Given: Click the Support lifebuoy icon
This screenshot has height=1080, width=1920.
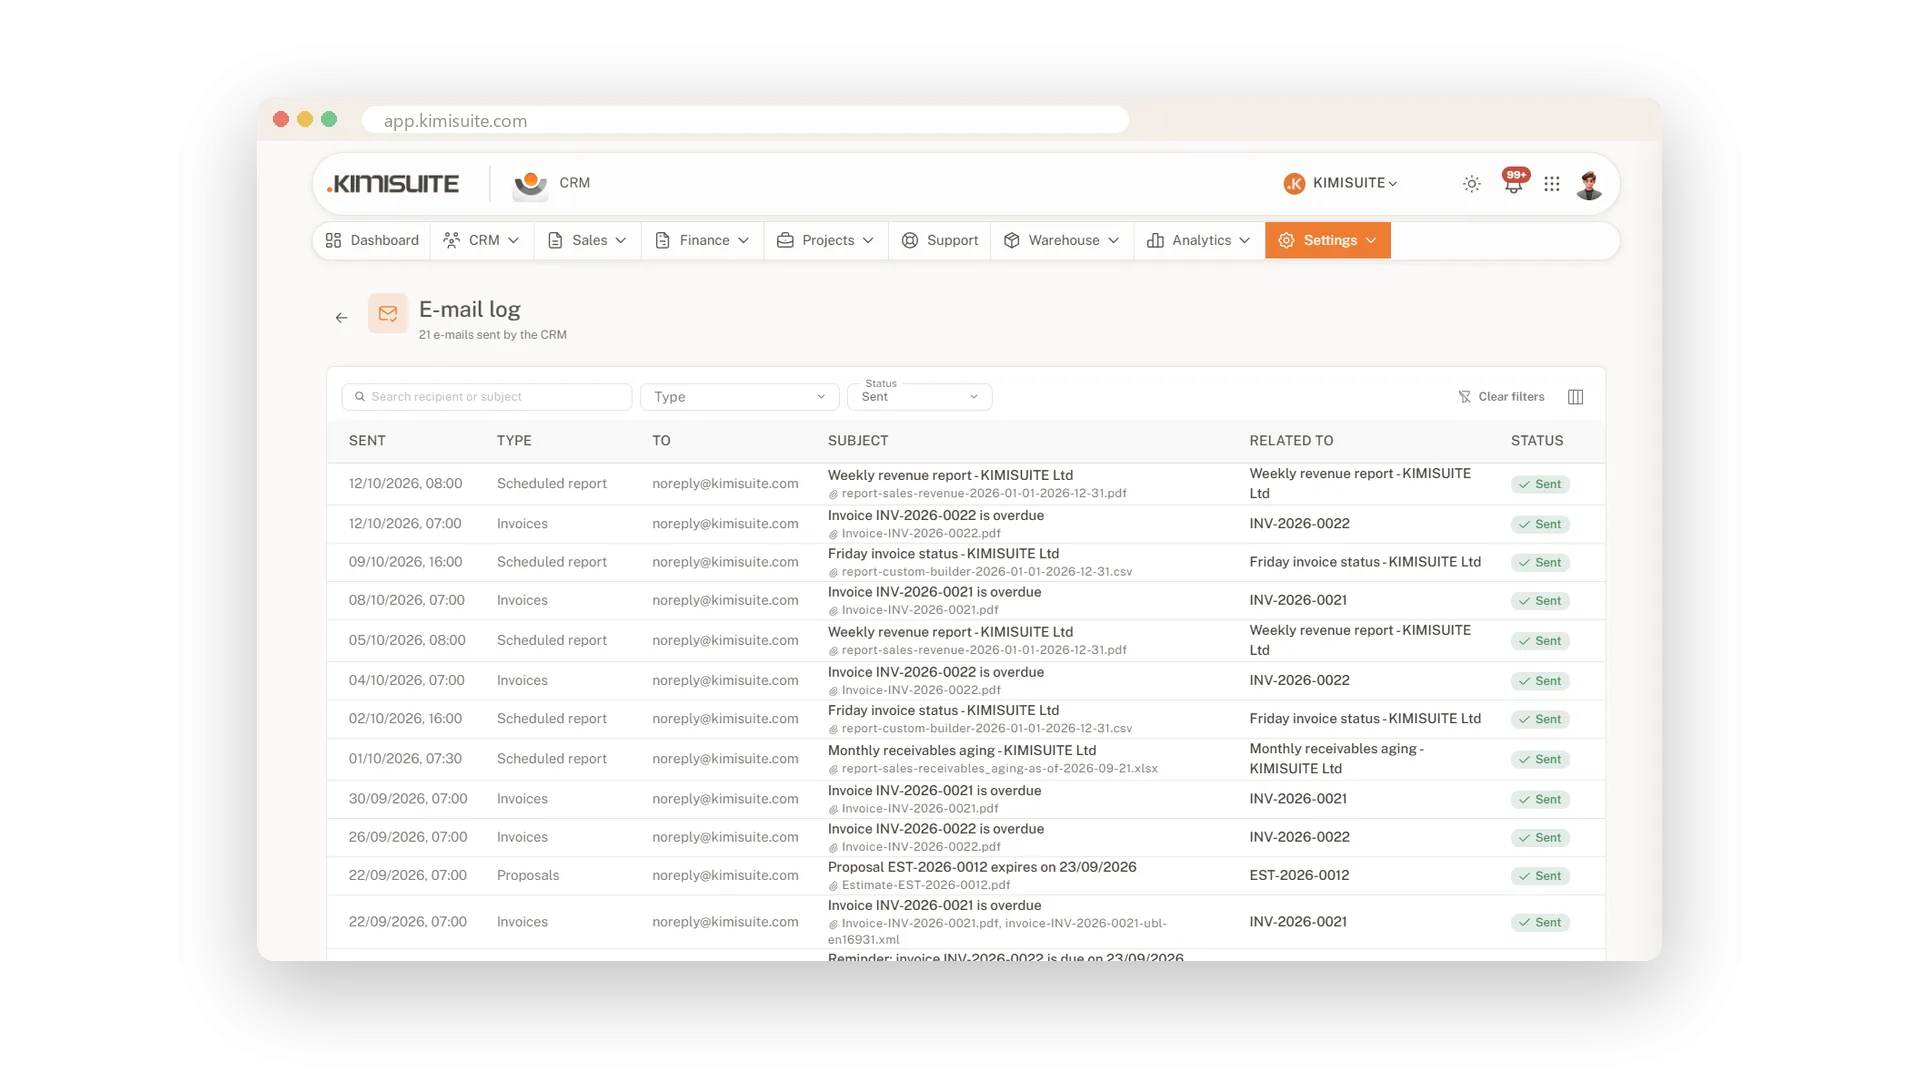Looking at the screenshot, I should point(910,240).
